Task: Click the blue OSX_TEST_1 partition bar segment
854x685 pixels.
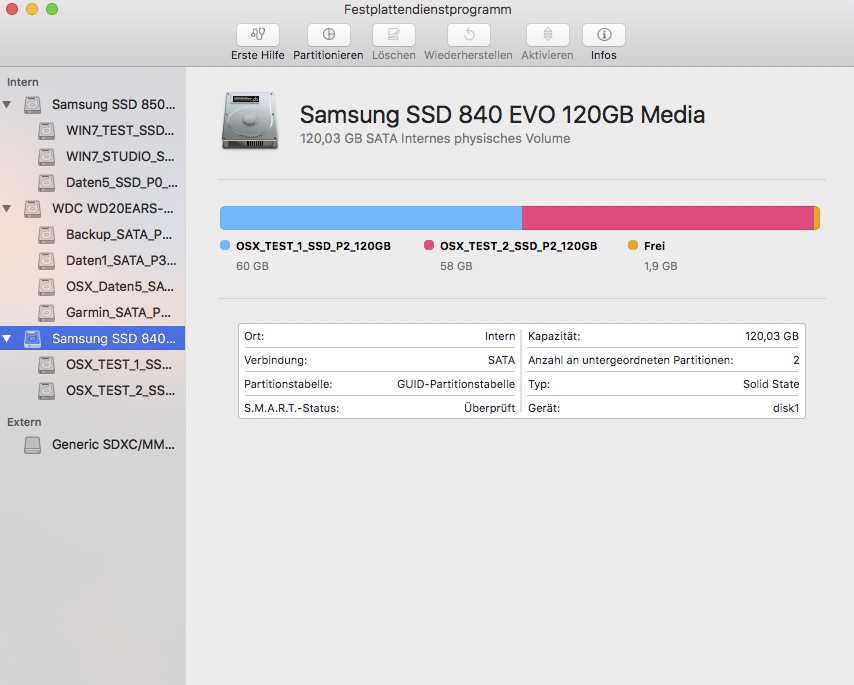Action: (371, 218)
